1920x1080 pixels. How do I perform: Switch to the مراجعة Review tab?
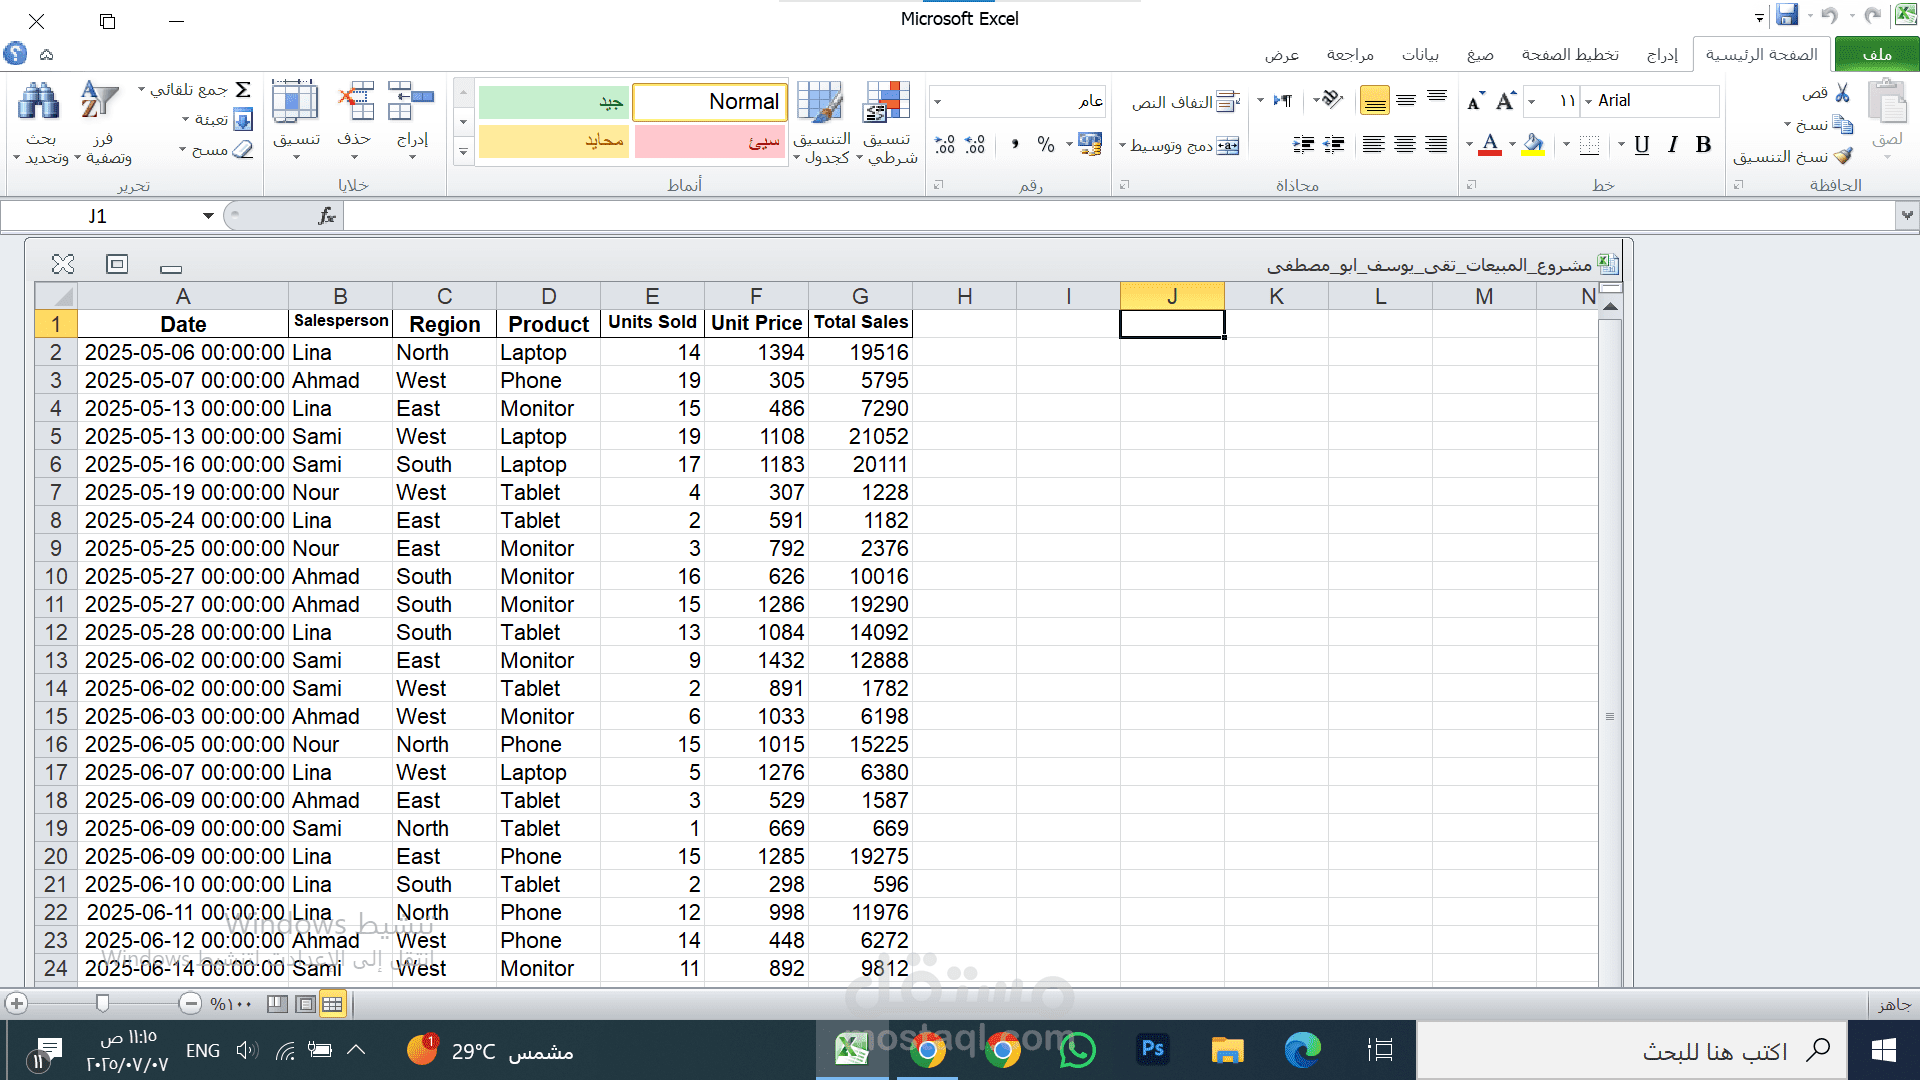(1350, 54)
